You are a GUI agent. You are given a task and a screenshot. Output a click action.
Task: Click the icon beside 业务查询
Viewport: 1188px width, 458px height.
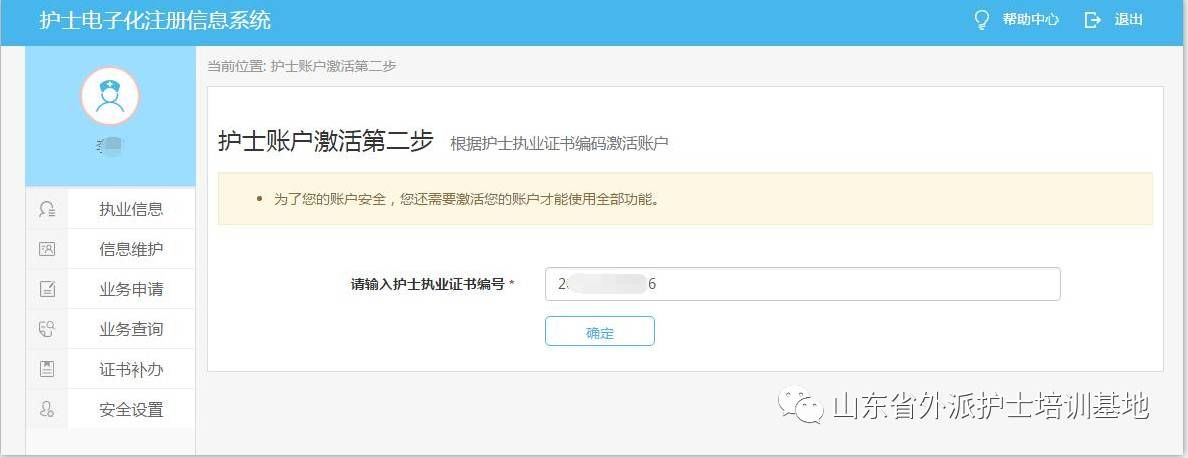coord(47,329)
